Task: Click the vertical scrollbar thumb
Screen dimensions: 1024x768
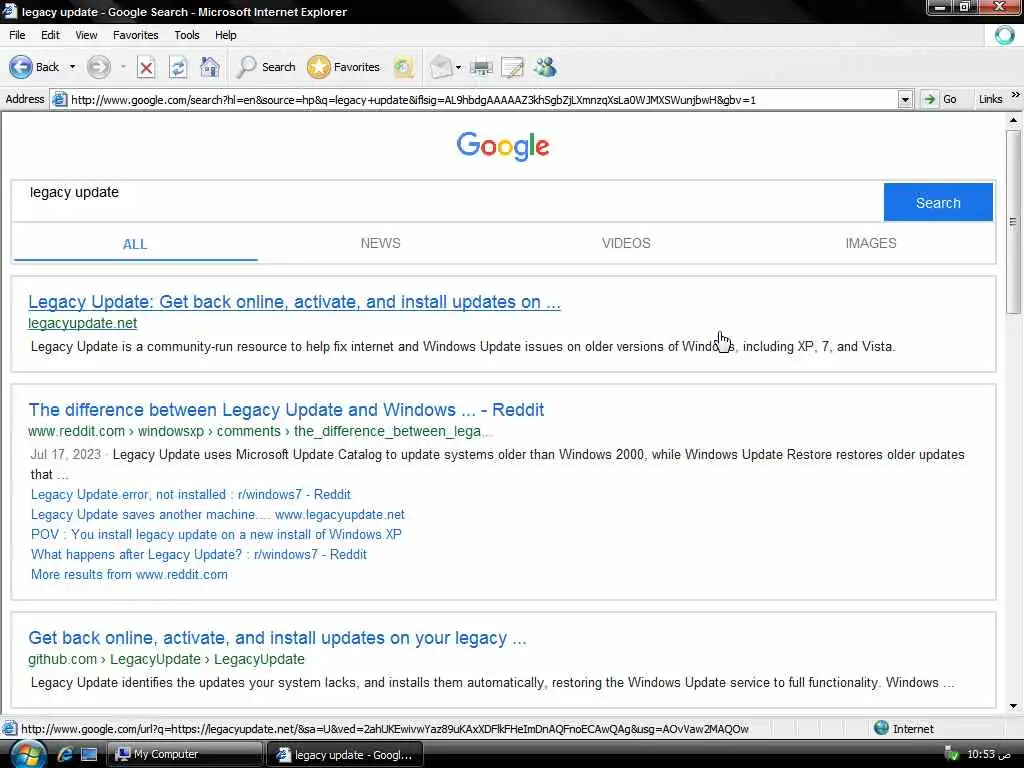Action: (1013, 222)
